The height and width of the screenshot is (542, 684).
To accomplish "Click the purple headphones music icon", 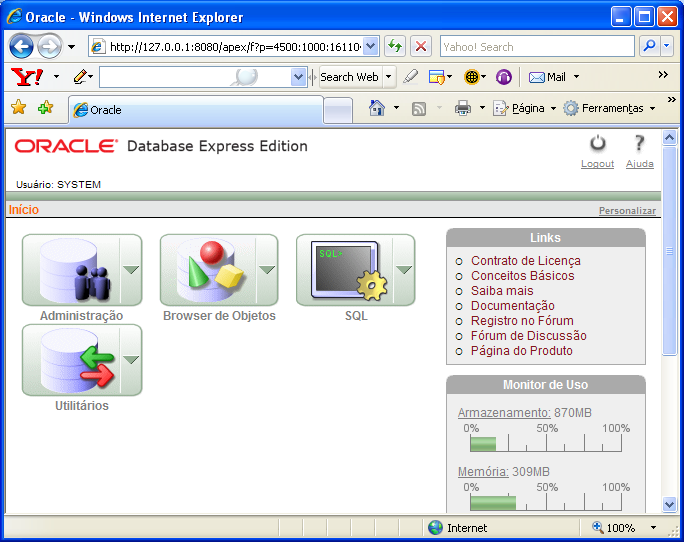I will point(504,77).
